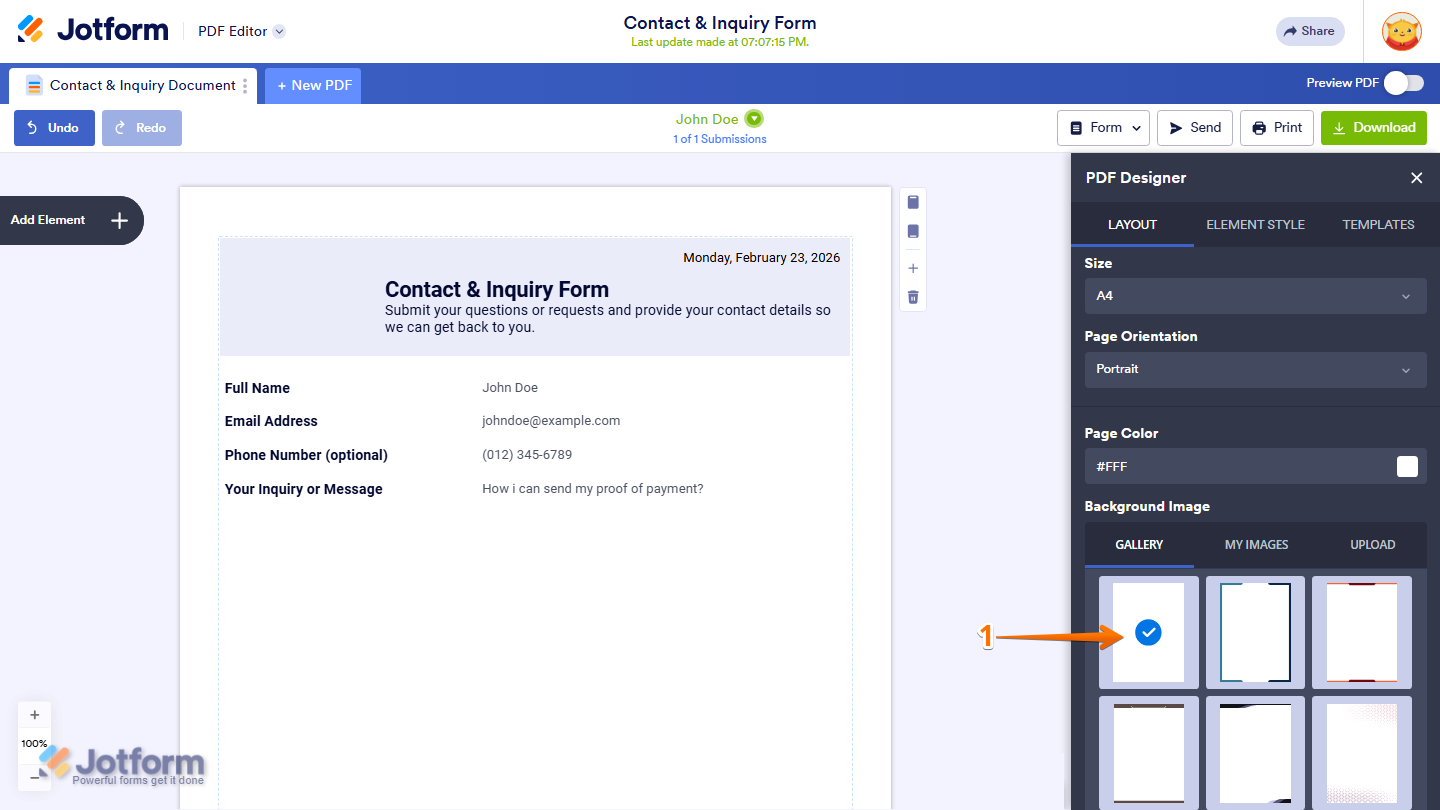
Task: Zoom out on the document
Action: tap(34, 774)
